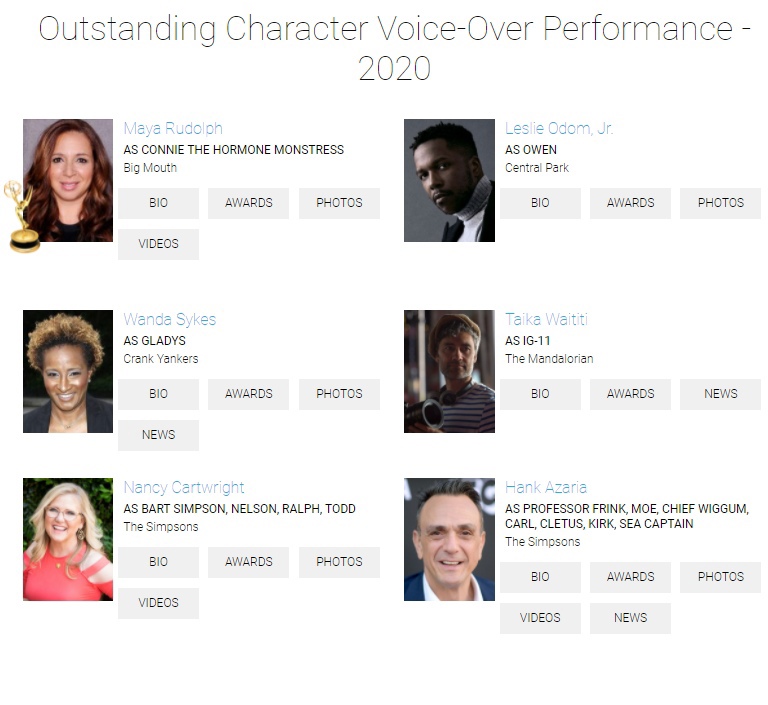Click Taika Waititi's photo thumbnail

pyautogui.click(x=449, y=371)
